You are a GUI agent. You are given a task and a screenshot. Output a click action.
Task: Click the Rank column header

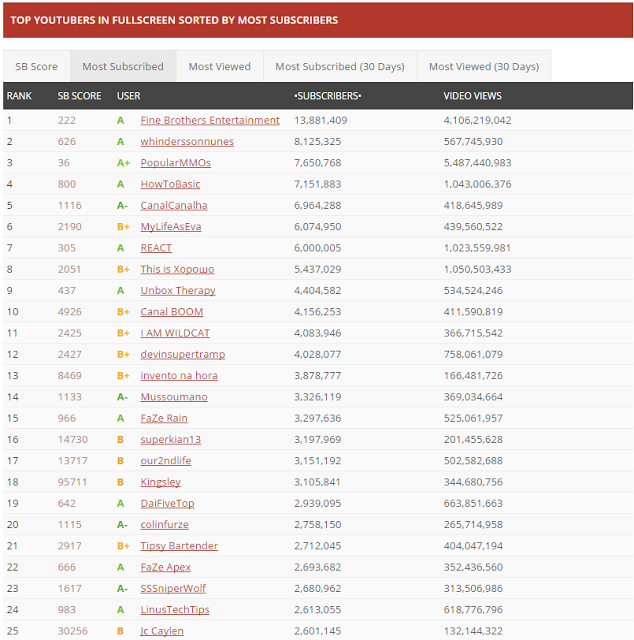tap(19, 96)
